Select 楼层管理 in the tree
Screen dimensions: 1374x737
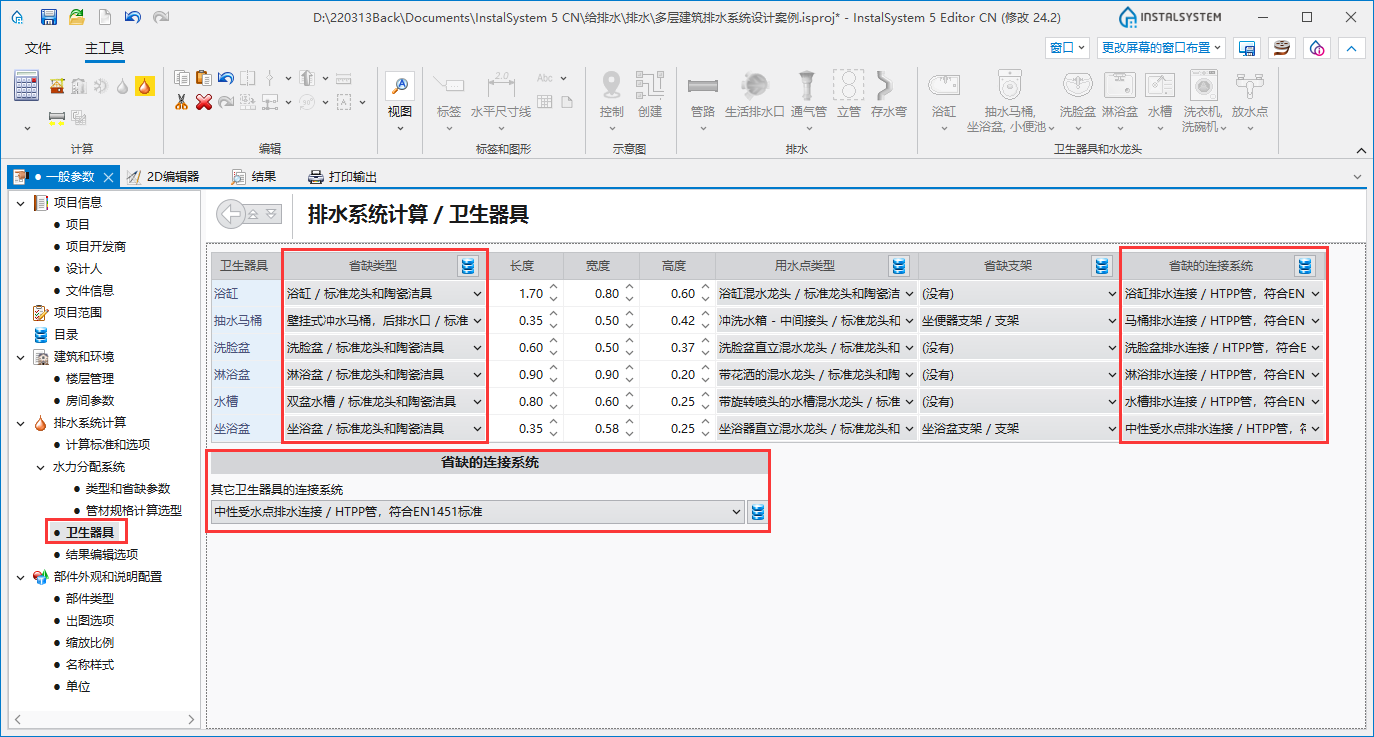90,379
